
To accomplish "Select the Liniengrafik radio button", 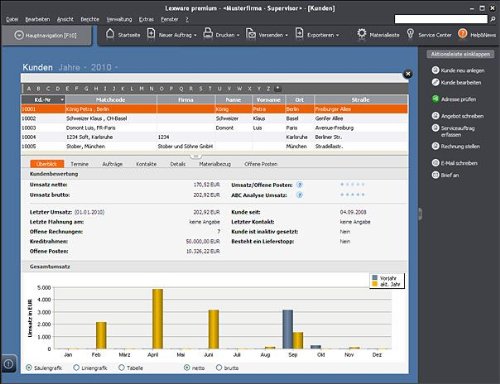I will (76, 367).
